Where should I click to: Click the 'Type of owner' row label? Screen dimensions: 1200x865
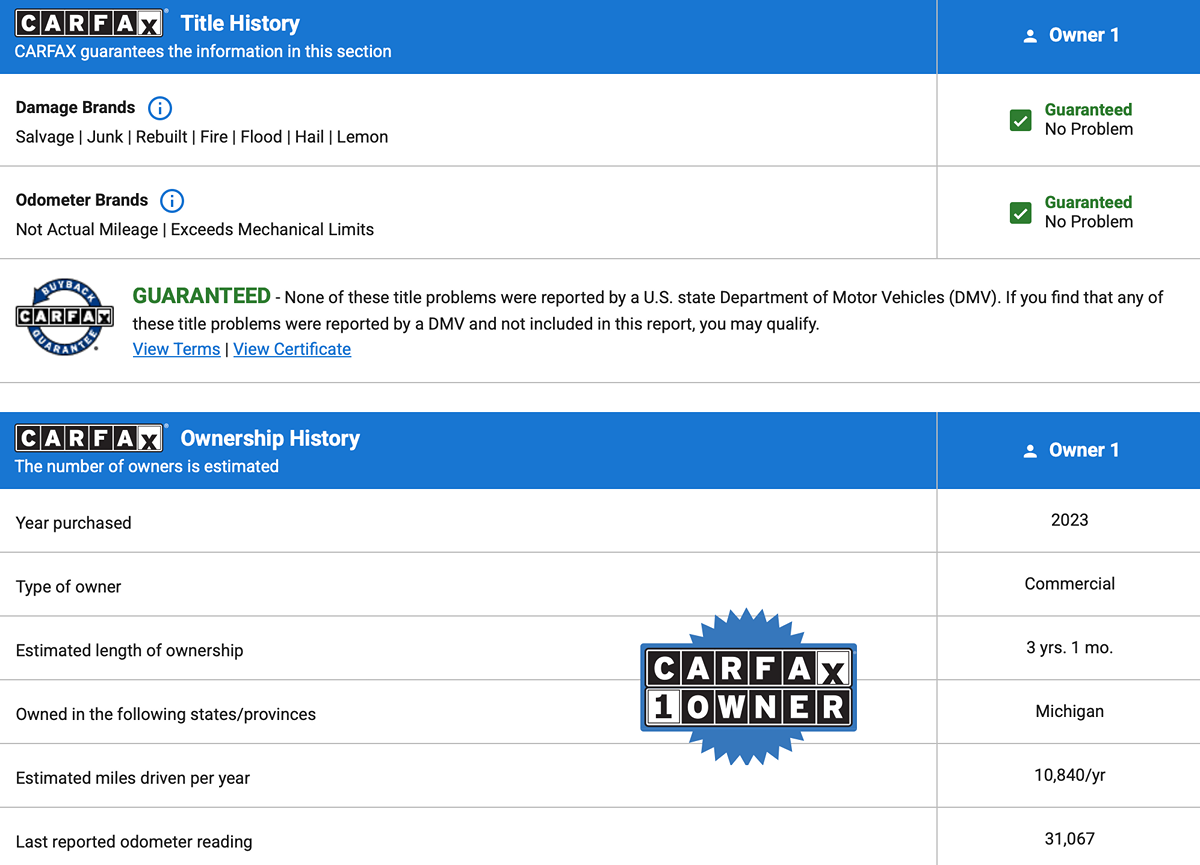tap(68, 587)
